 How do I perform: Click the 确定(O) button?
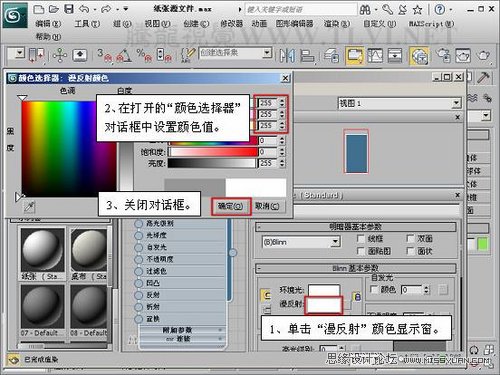click(x=230, y=206)
